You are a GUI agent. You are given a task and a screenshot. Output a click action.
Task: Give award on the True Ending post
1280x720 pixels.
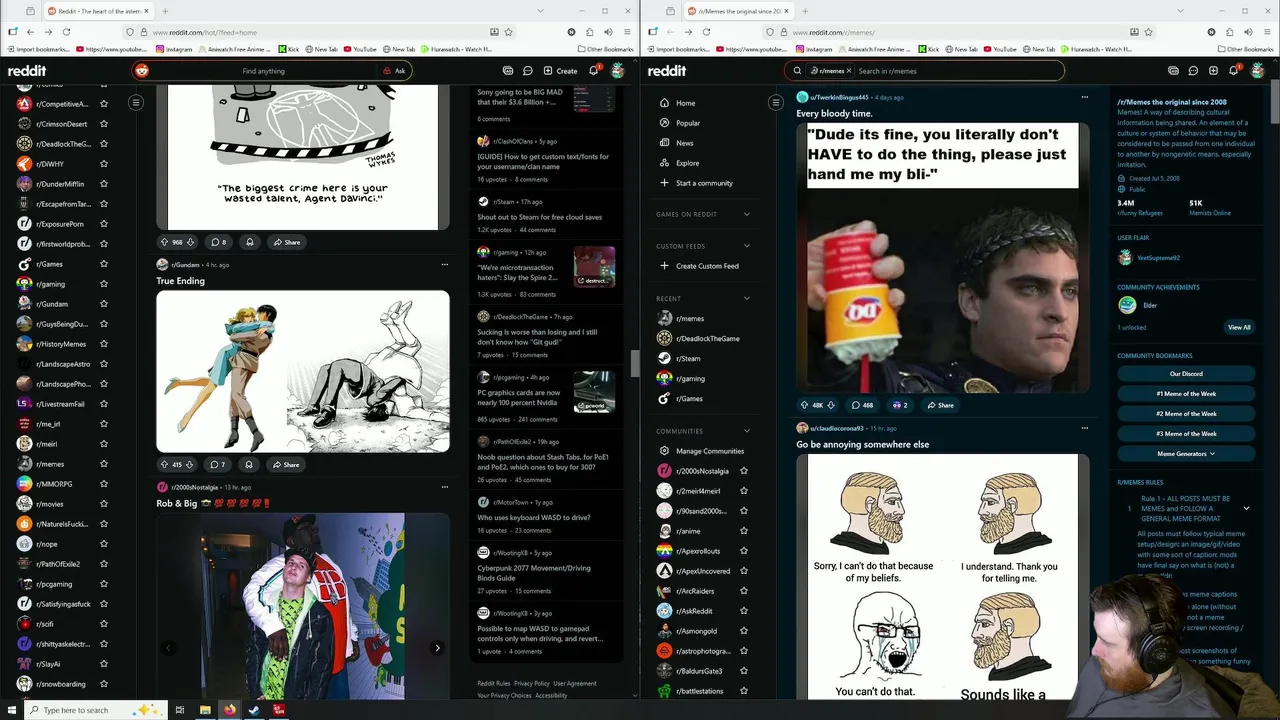(249, 464)
